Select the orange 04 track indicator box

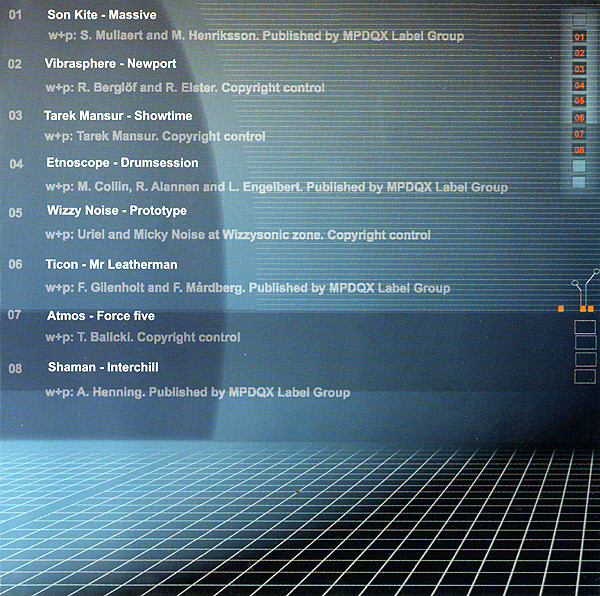[x=579, y=85]
